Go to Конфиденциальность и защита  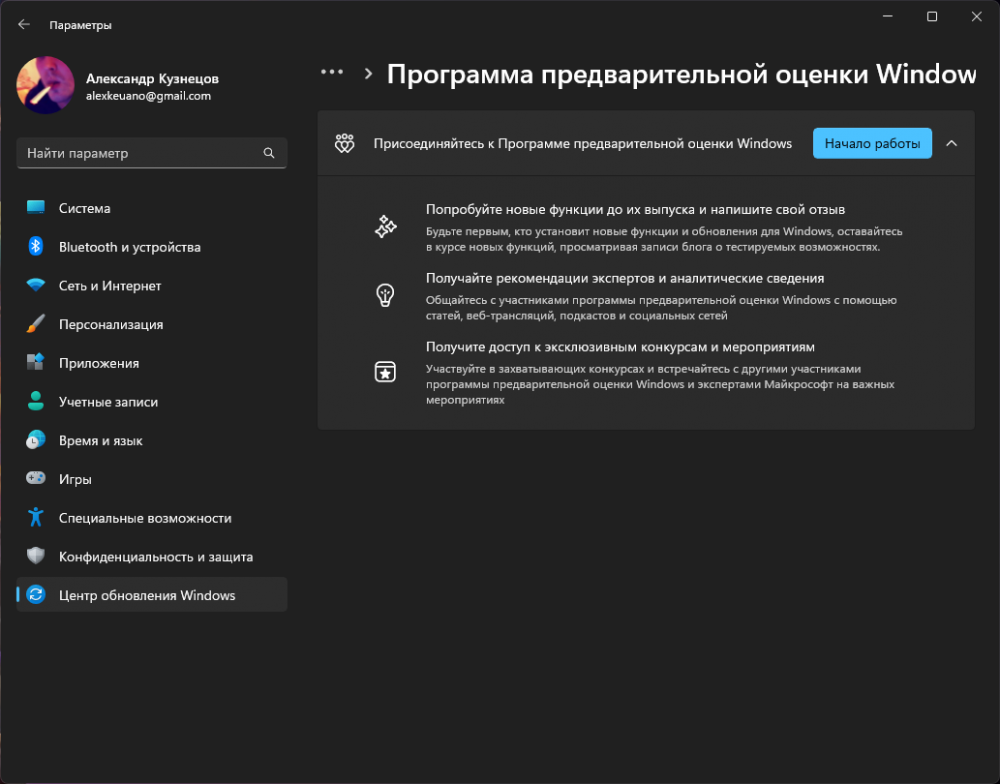(152, 557)
